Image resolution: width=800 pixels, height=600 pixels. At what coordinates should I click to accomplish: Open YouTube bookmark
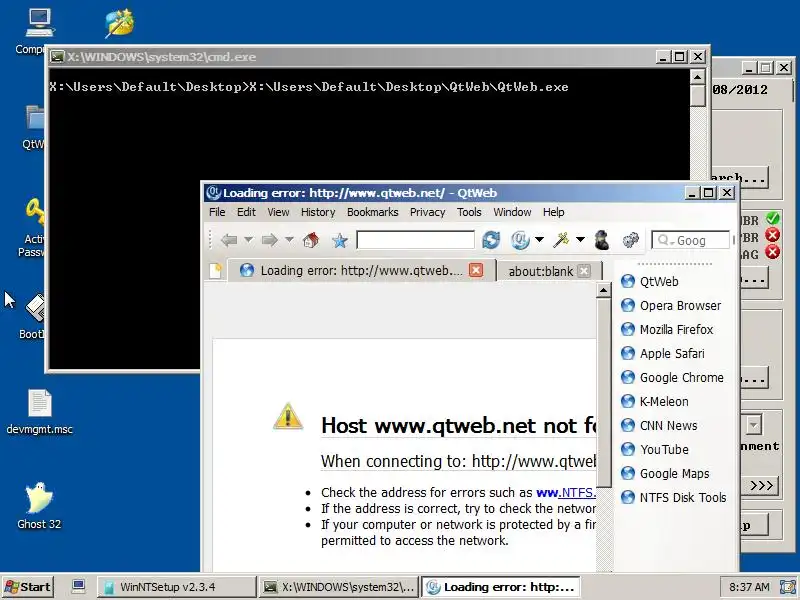[x=655, y=449]
